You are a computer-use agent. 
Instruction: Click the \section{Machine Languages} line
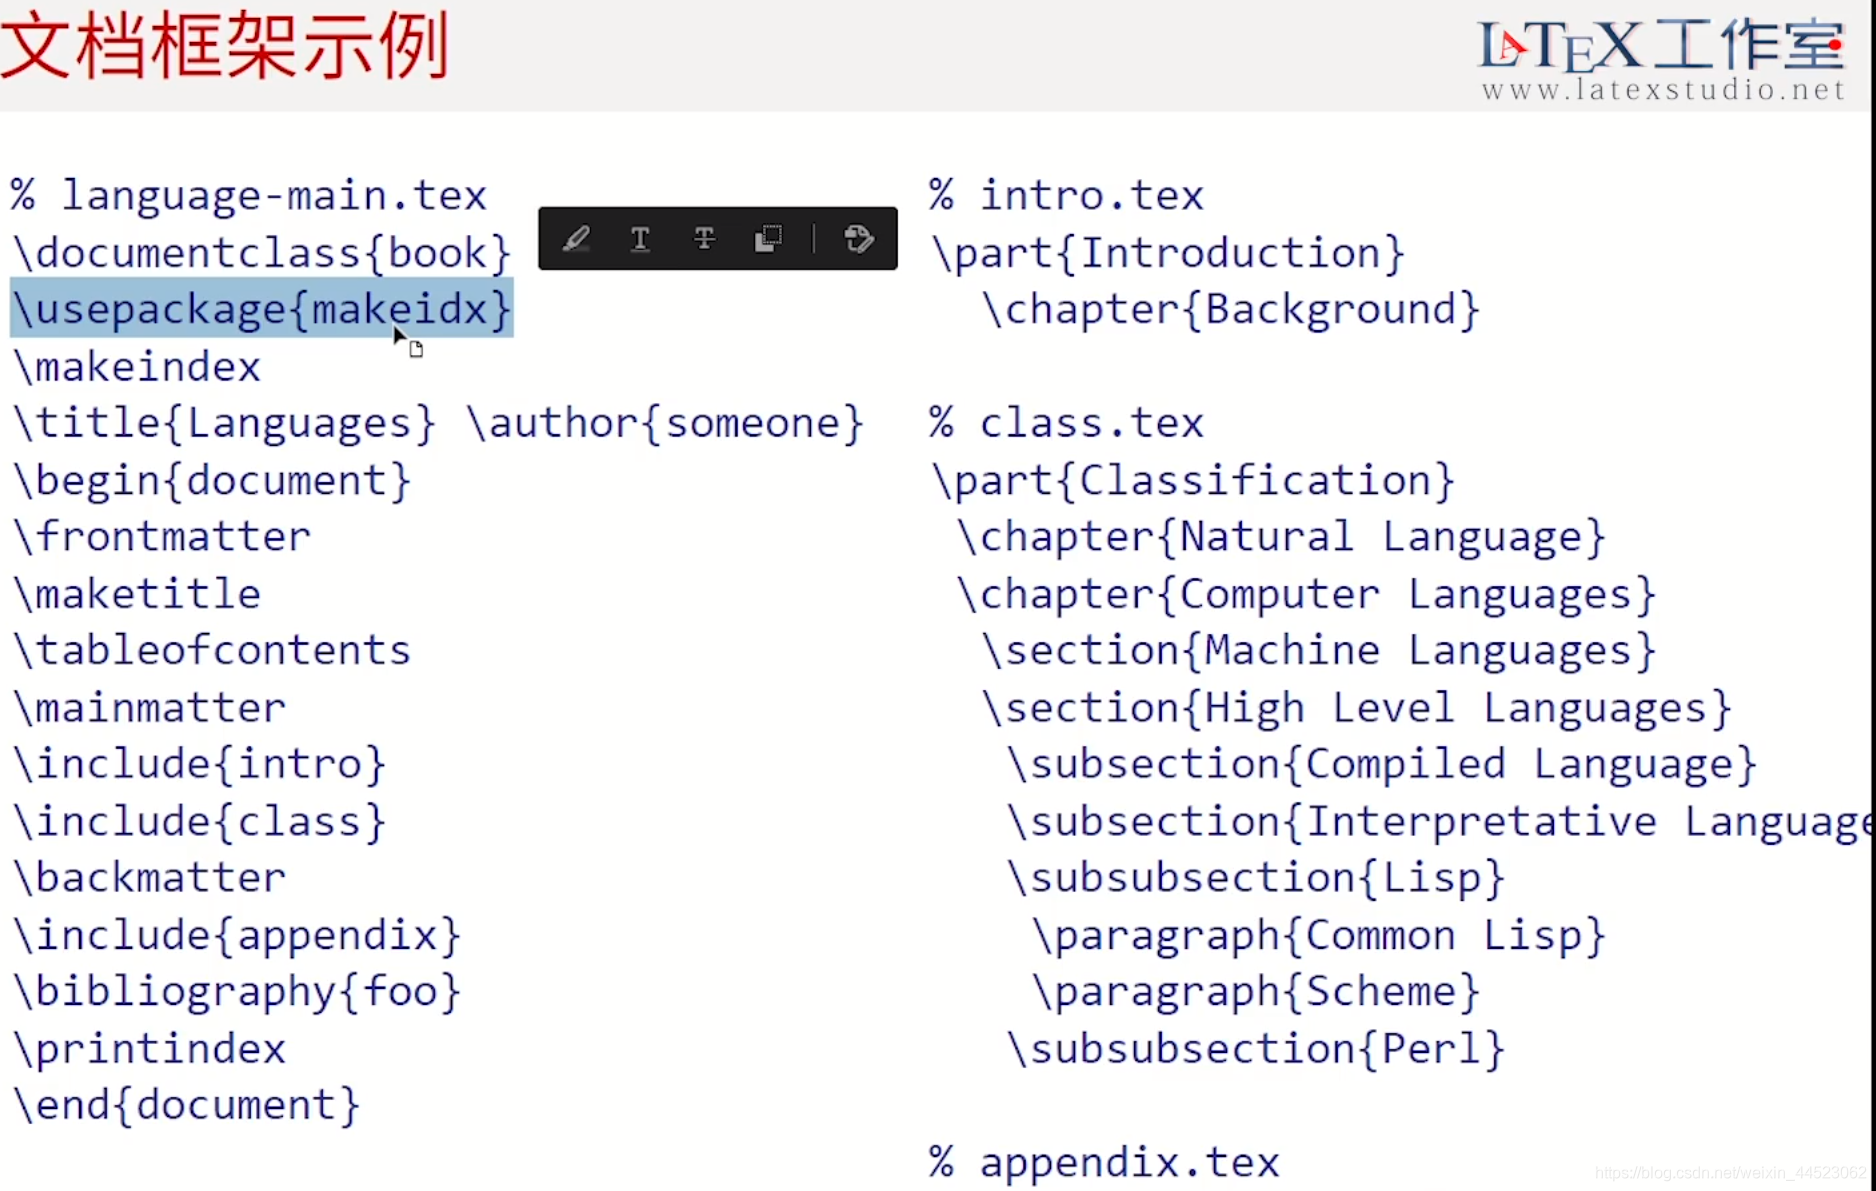click(x=1319, y=651)
